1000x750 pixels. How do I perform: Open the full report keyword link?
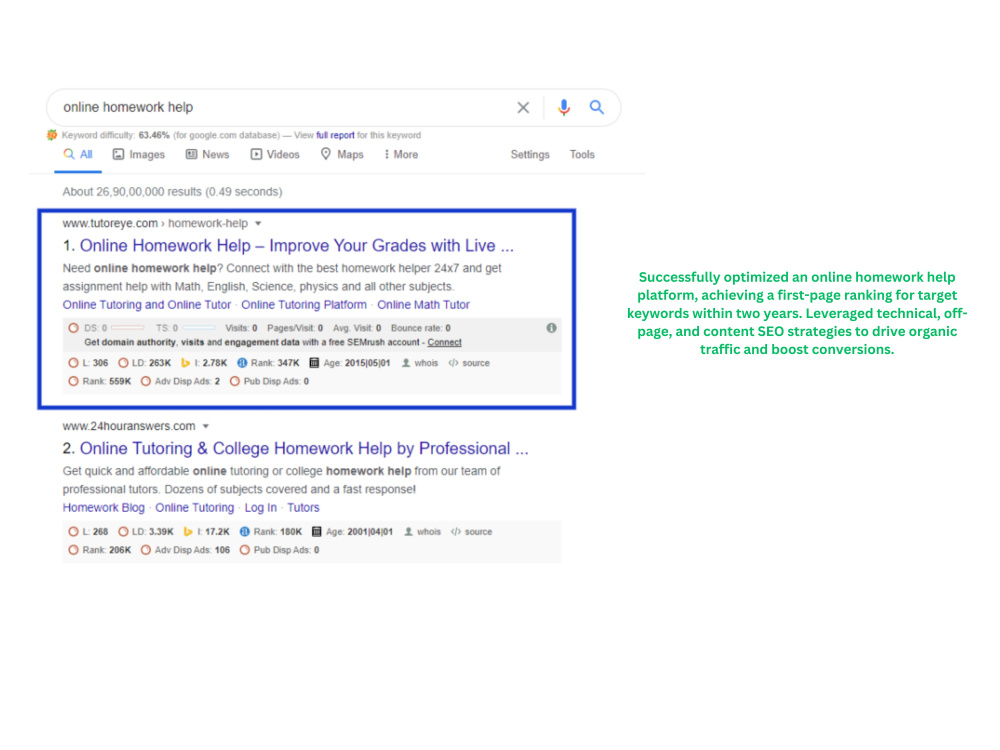pyautogui.click(x=335, y=135)
